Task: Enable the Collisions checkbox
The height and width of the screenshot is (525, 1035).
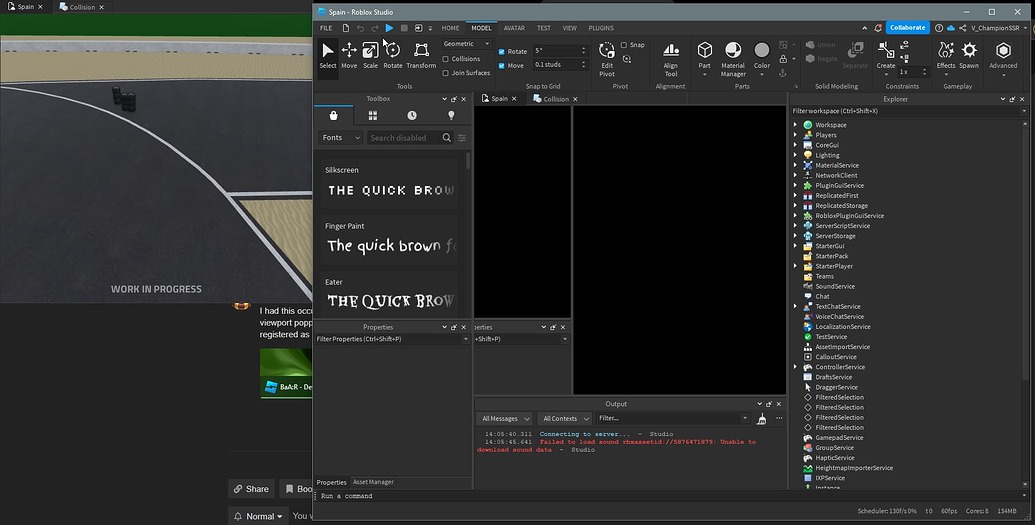Action: click(446, 59)
